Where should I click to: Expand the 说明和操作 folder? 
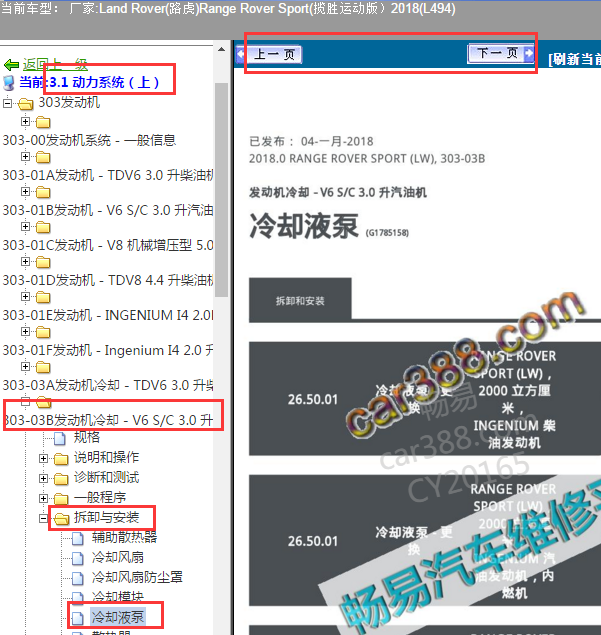(x=43, y=458)
